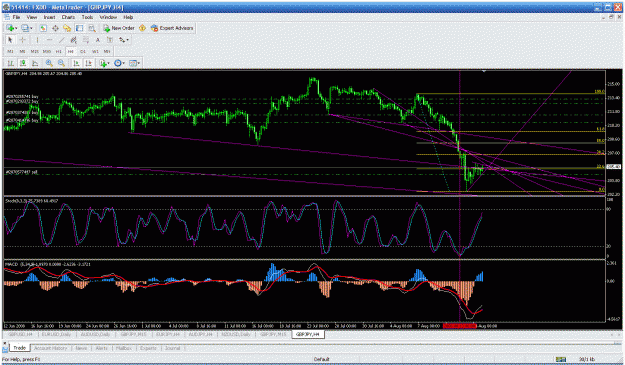Image resolution: width=625 pixels, height=365 pixels.
Task: Switch to the AUDJPY,H4 chart tab
Action: click(200, 334)
